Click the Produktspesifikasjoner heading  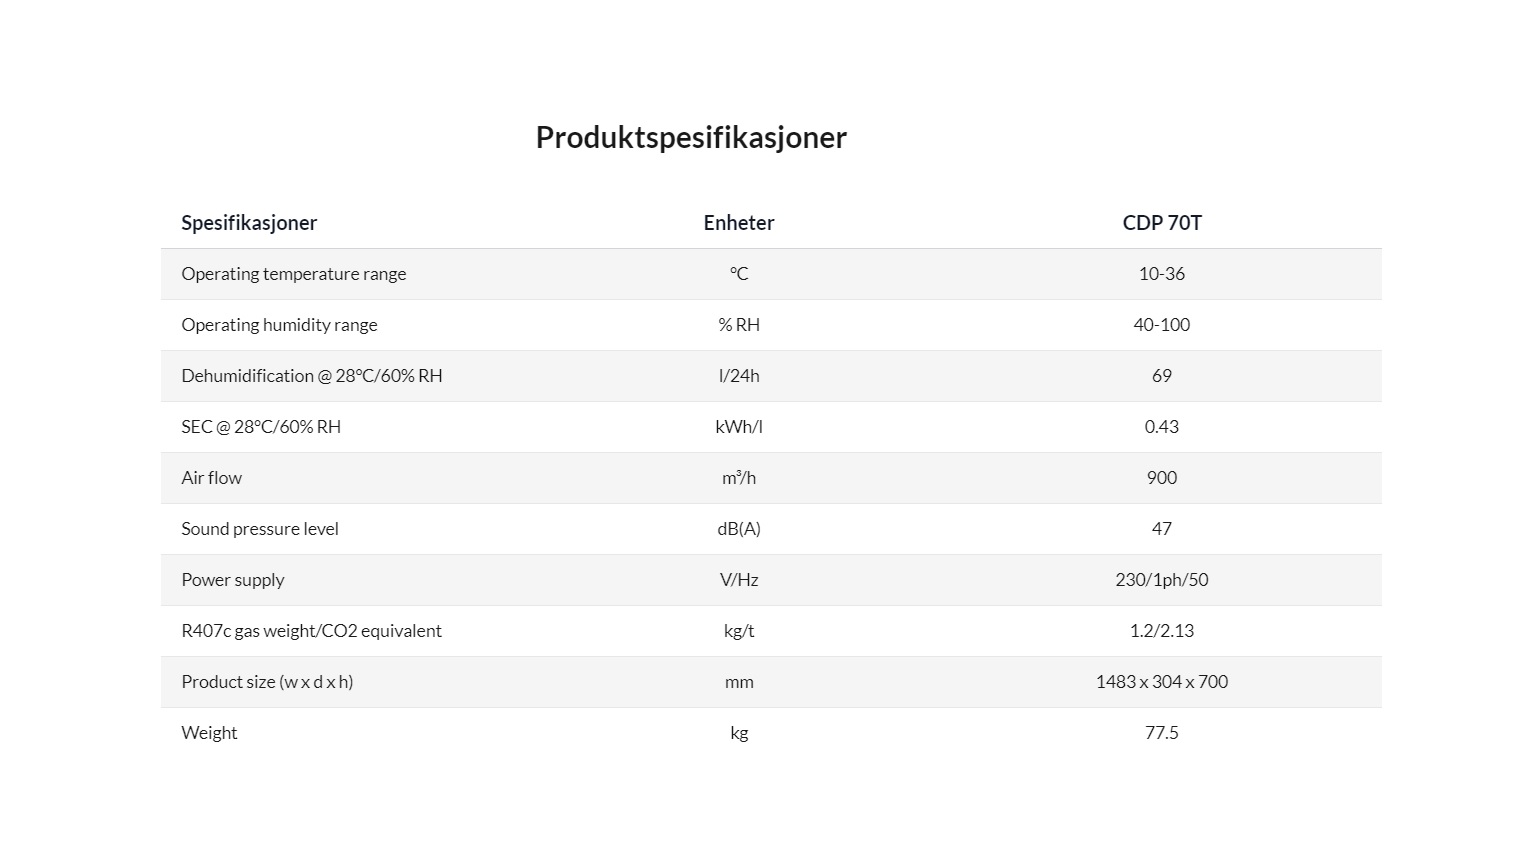[x=691, y=137]
